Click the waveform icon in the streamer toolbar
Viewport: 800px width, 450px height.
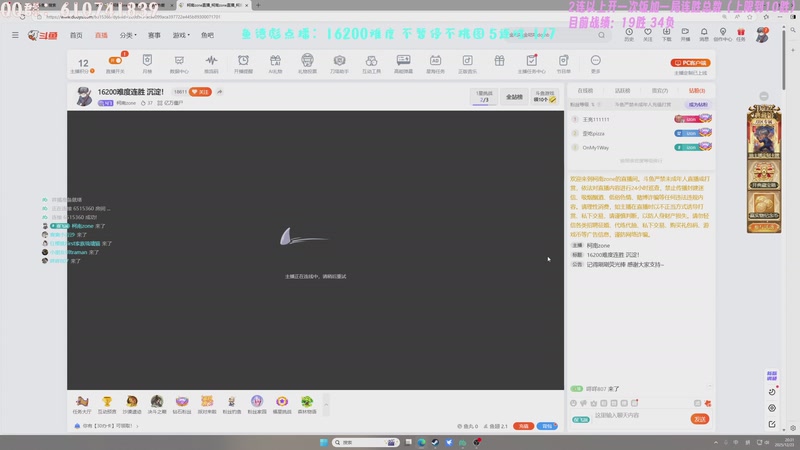pyautogui.click(x=211, y=60)
